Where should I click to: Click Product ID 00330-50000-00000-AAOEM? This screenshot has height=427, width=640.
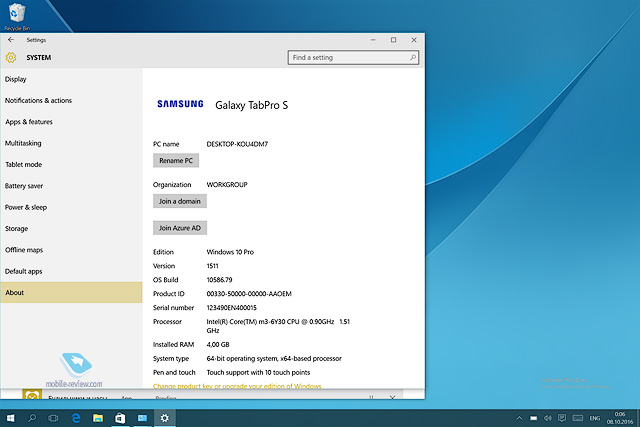point(249,294)
